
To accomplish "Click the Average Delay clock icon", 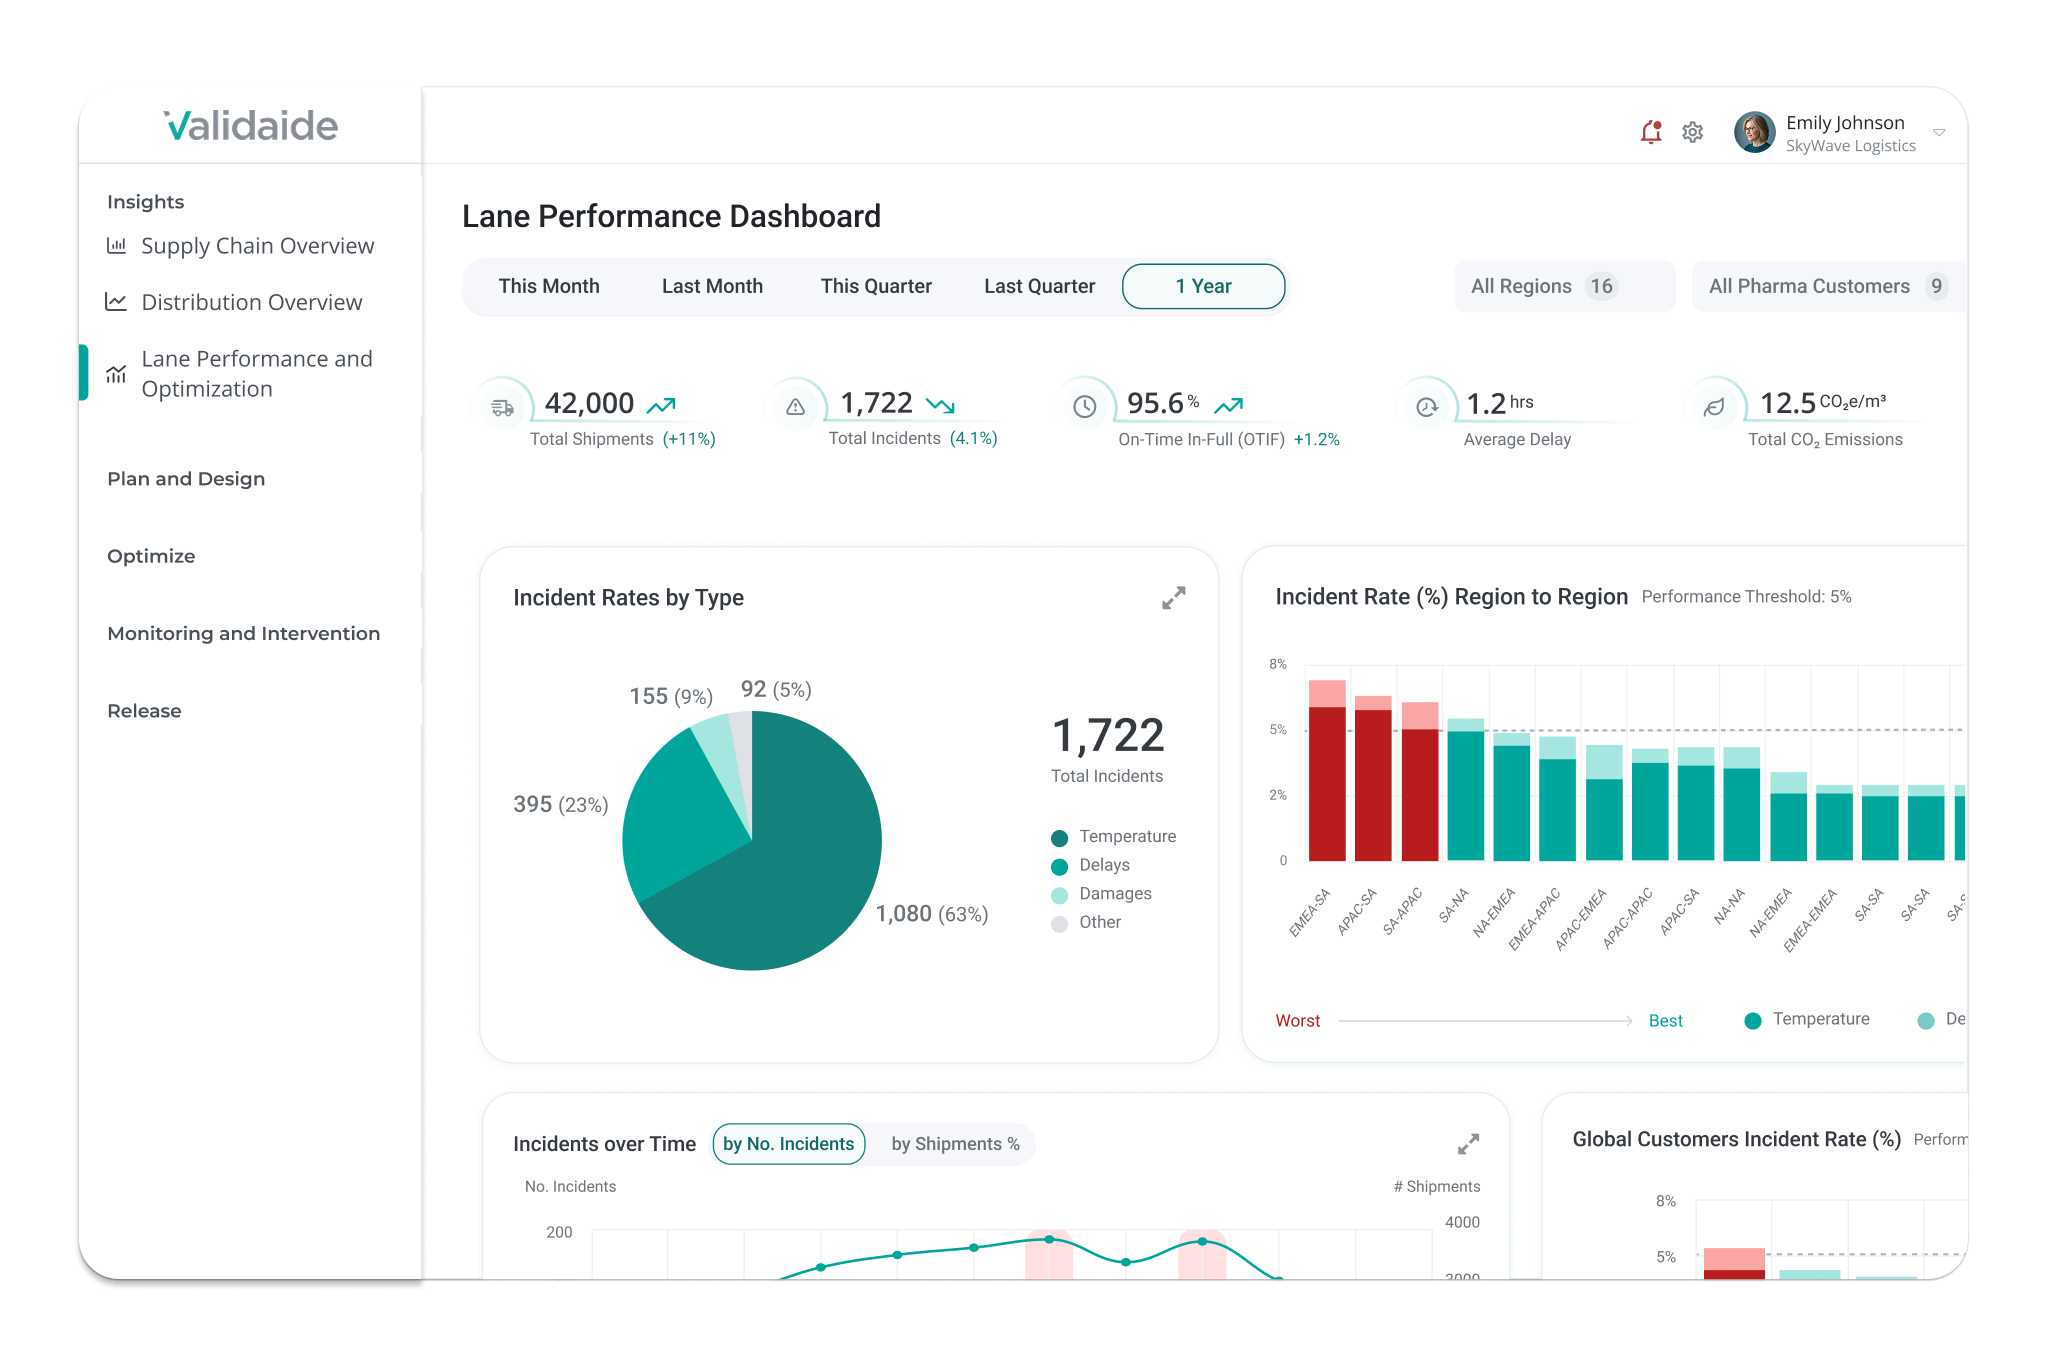I will 1427,407.
